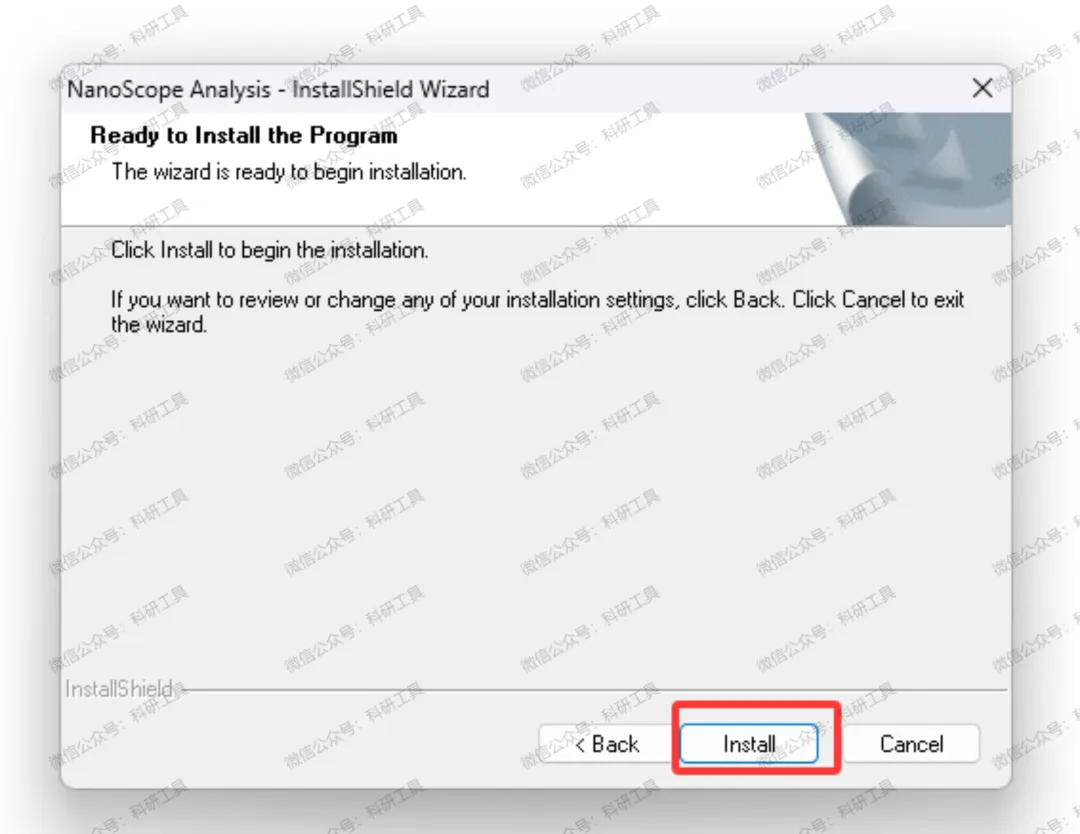Select the NanoScope Analysis title bar text
This screenshot has width=1080, height=834.
click(278, 90)
